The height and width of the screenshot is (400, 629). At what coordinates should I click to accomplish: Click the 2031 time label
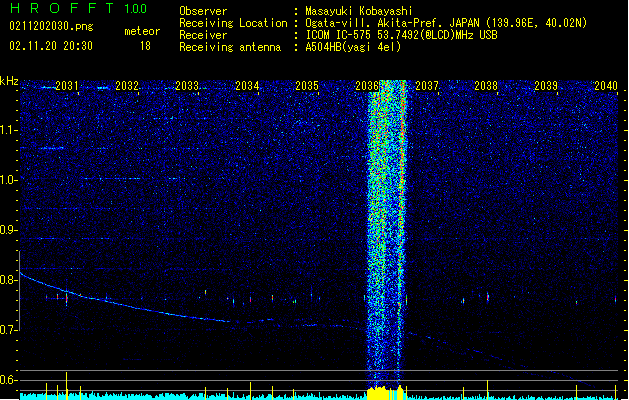click(67, 86)
